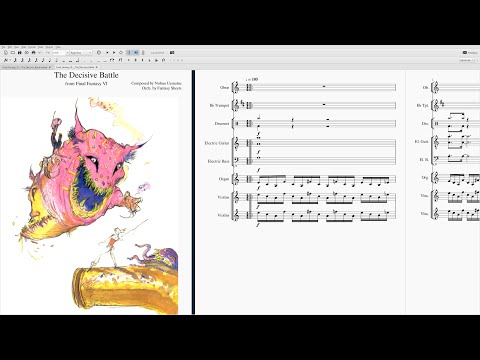The image size is (480, 360).
Task: Save the score with the Save icon
Action: 19,53
